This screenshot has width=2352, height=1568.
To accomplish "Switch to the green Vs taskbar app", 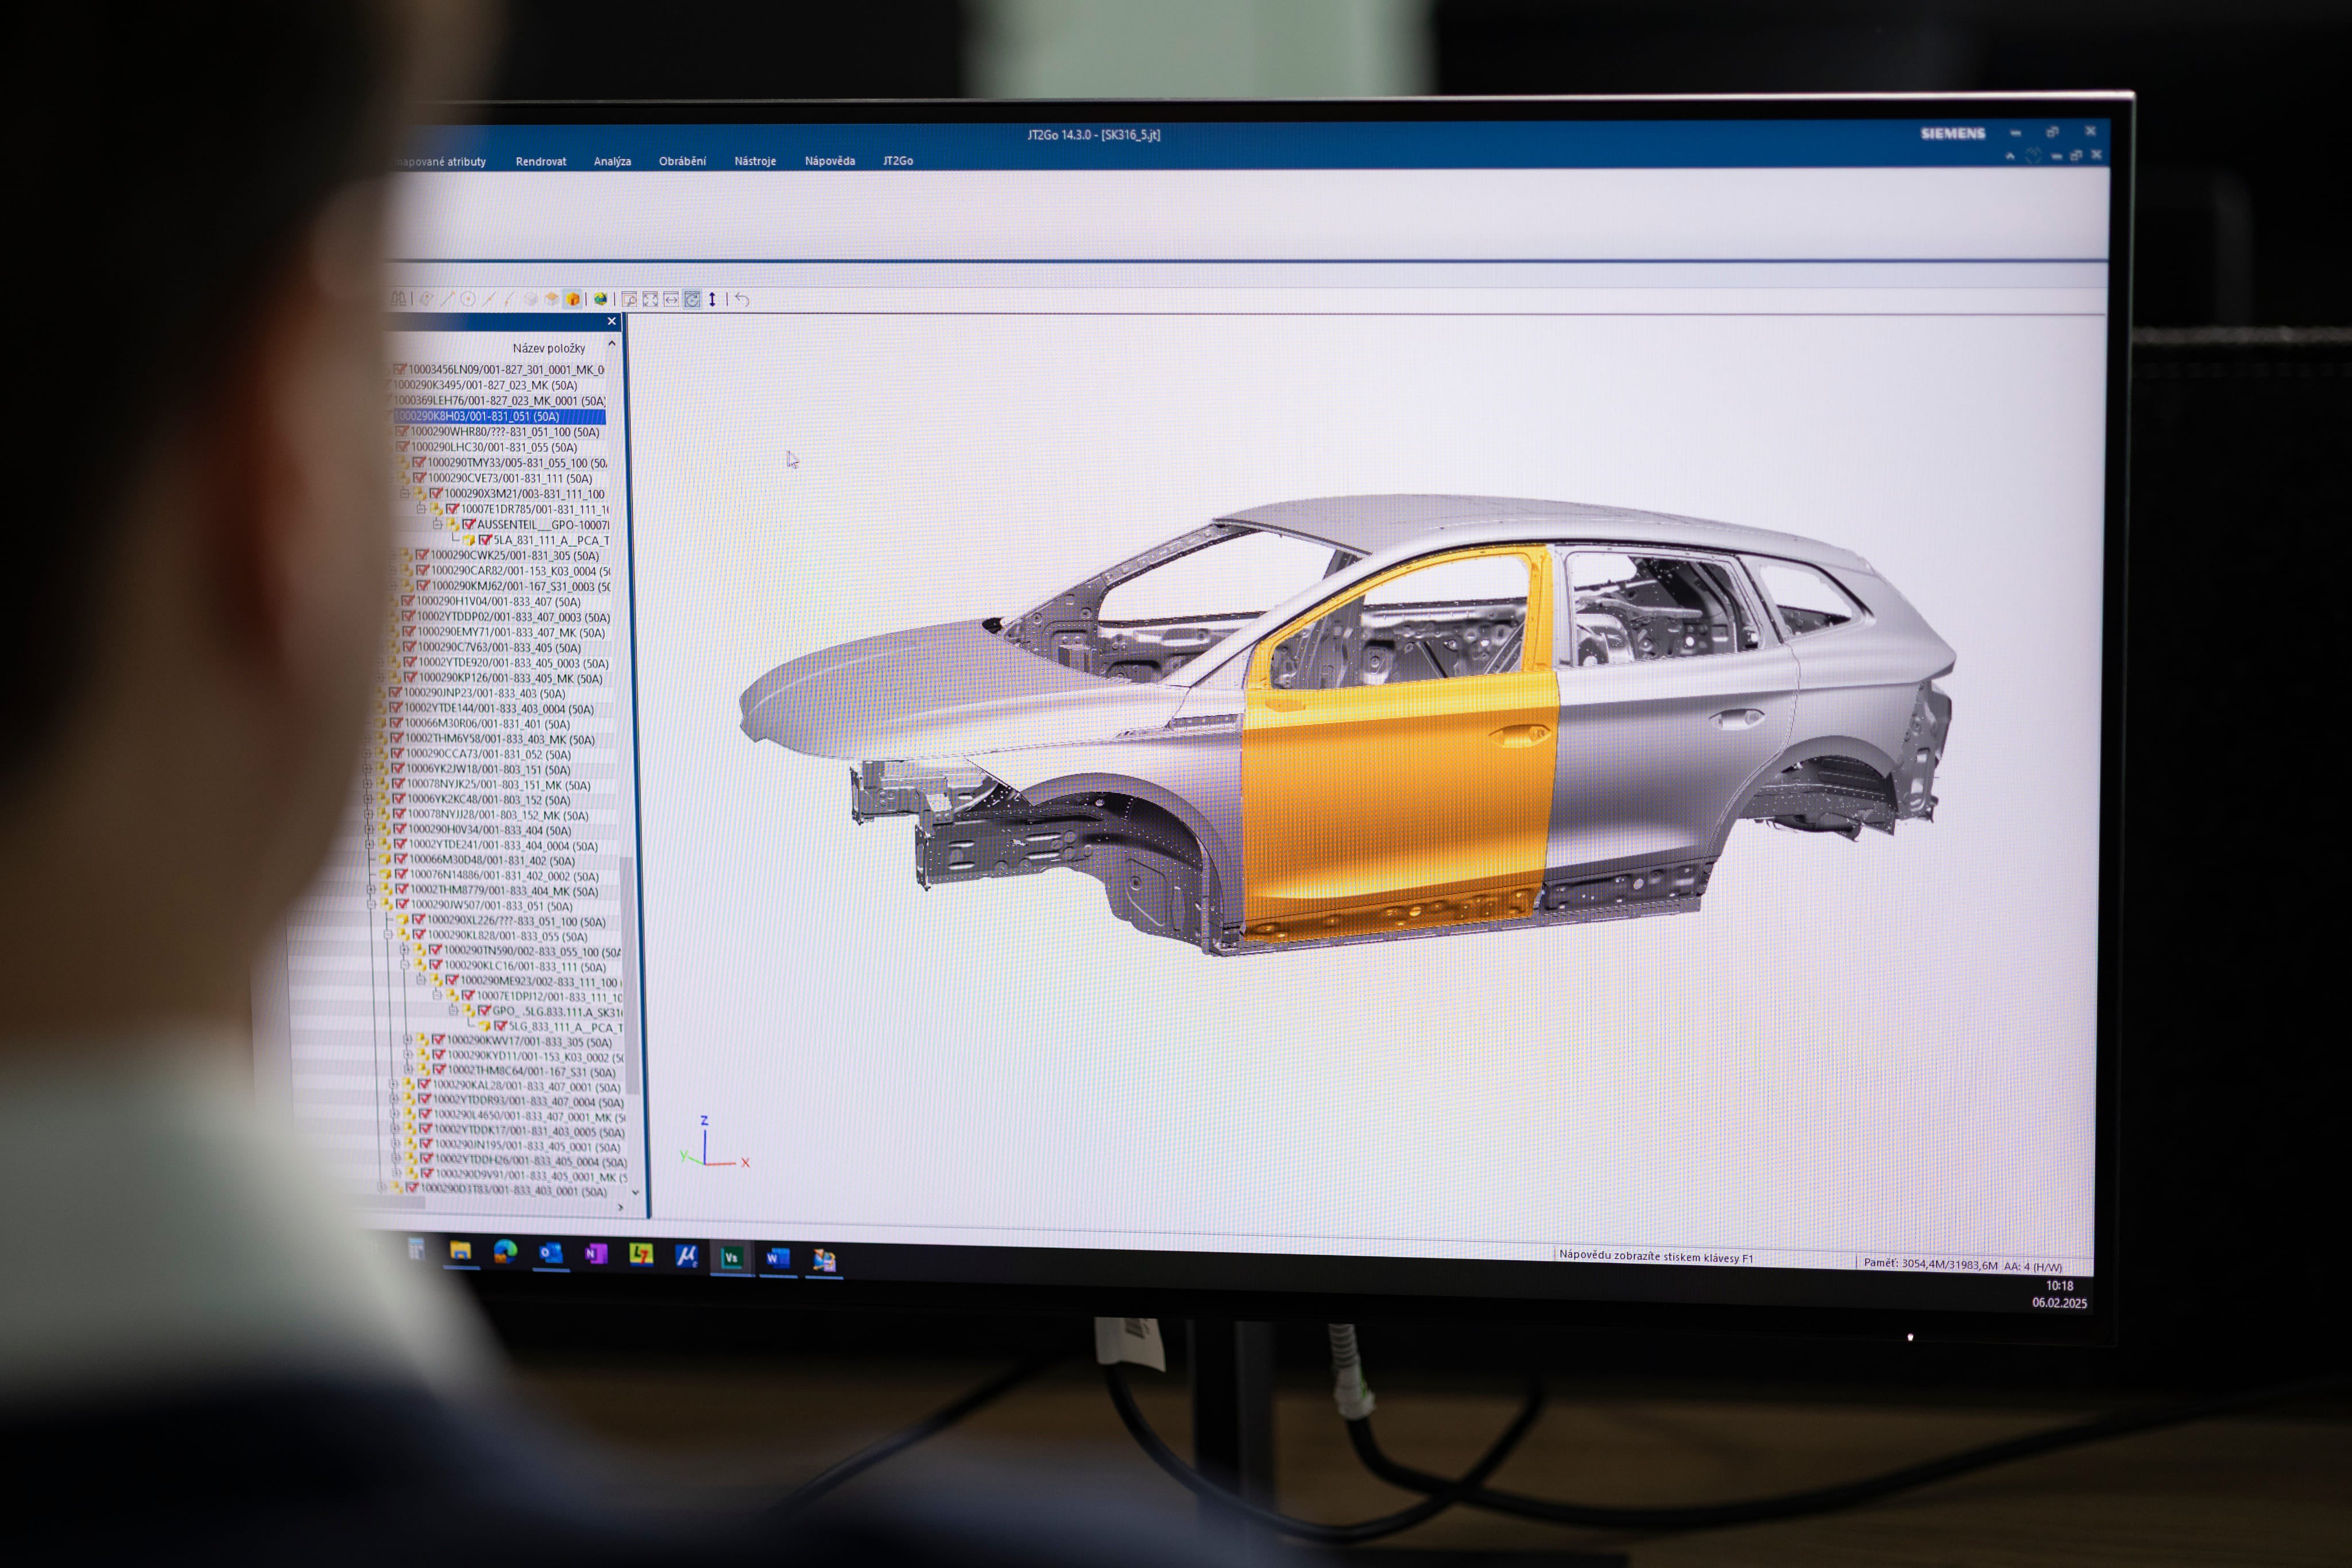I will 731,1257.
